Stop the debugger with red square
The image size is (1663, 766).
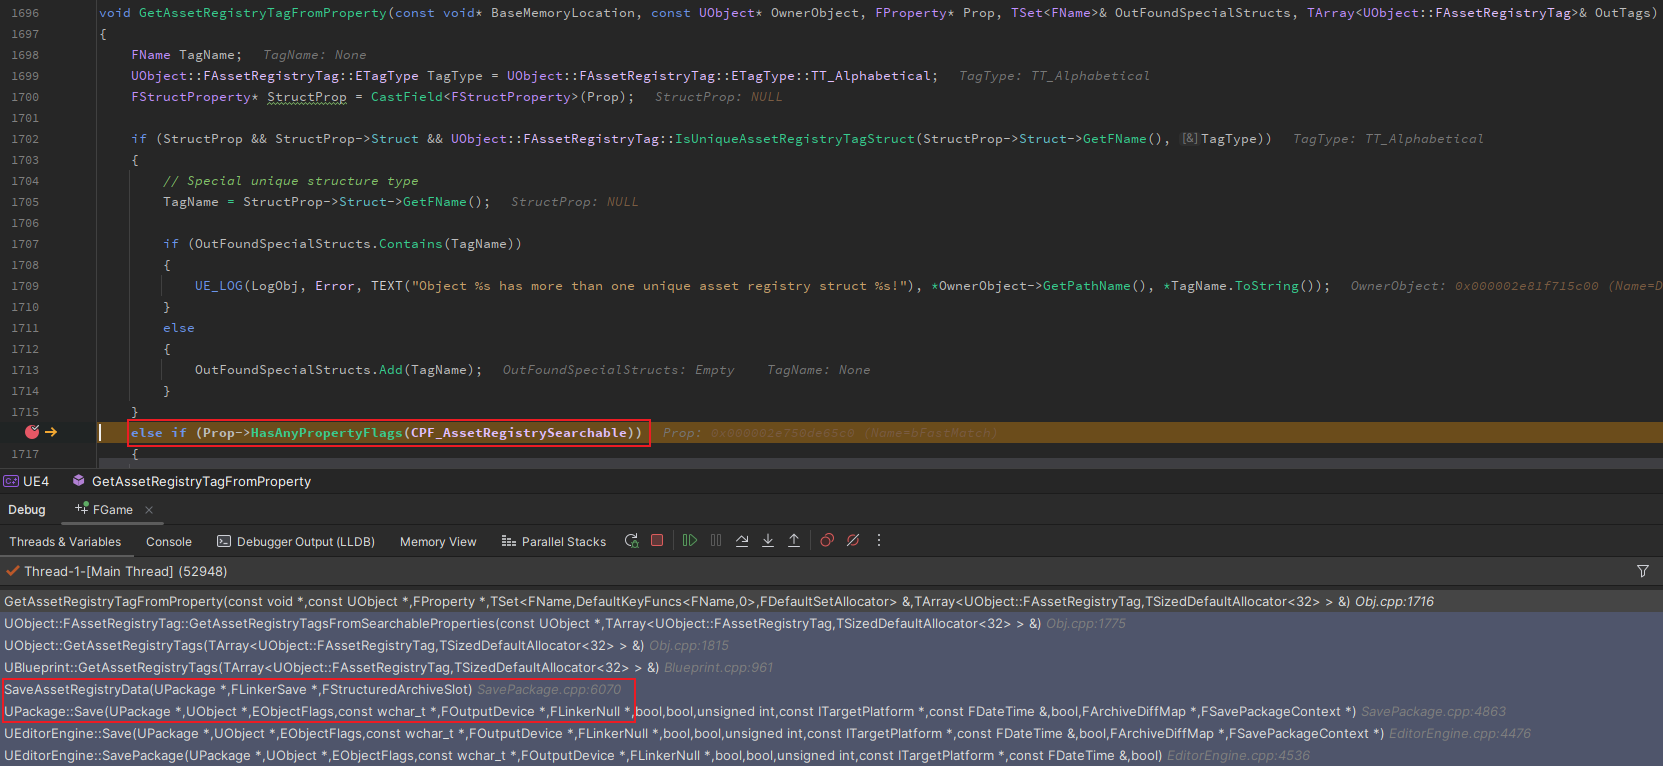(657, 541)
